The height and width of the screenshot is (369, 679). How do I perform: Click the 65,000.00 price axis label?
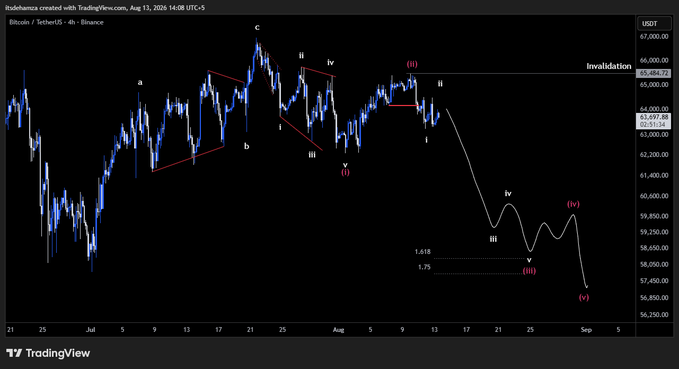click(x=653, y=85)
